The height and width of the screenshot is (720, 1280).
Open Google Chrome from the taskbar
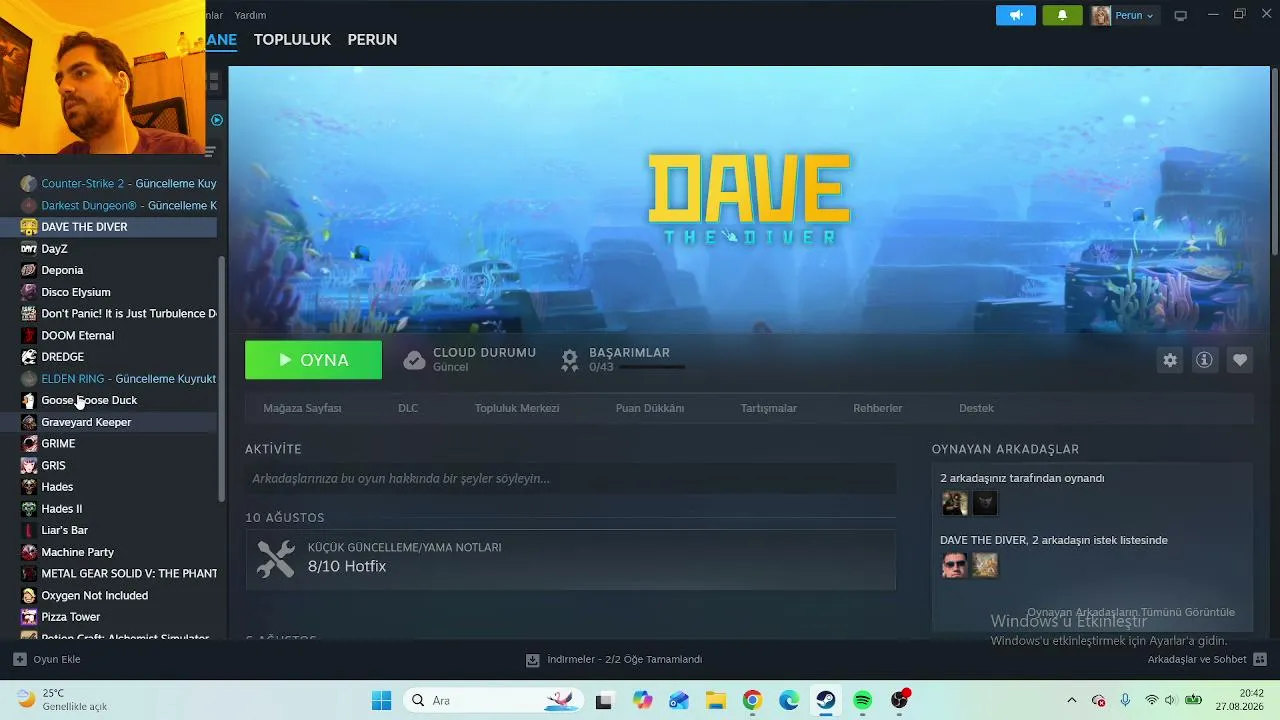[x=752, y=701]
